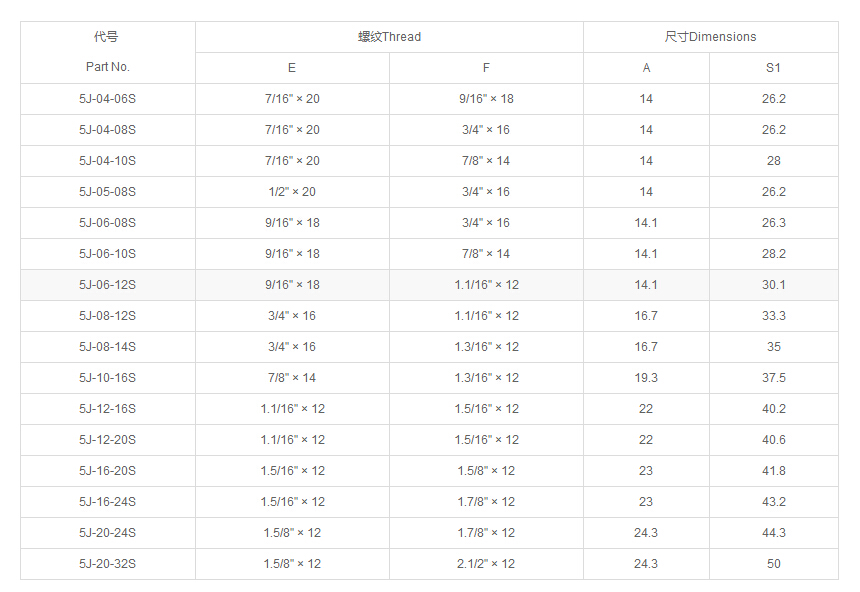
Task: Click the S1 value 43.2
Action: [773, 502]
